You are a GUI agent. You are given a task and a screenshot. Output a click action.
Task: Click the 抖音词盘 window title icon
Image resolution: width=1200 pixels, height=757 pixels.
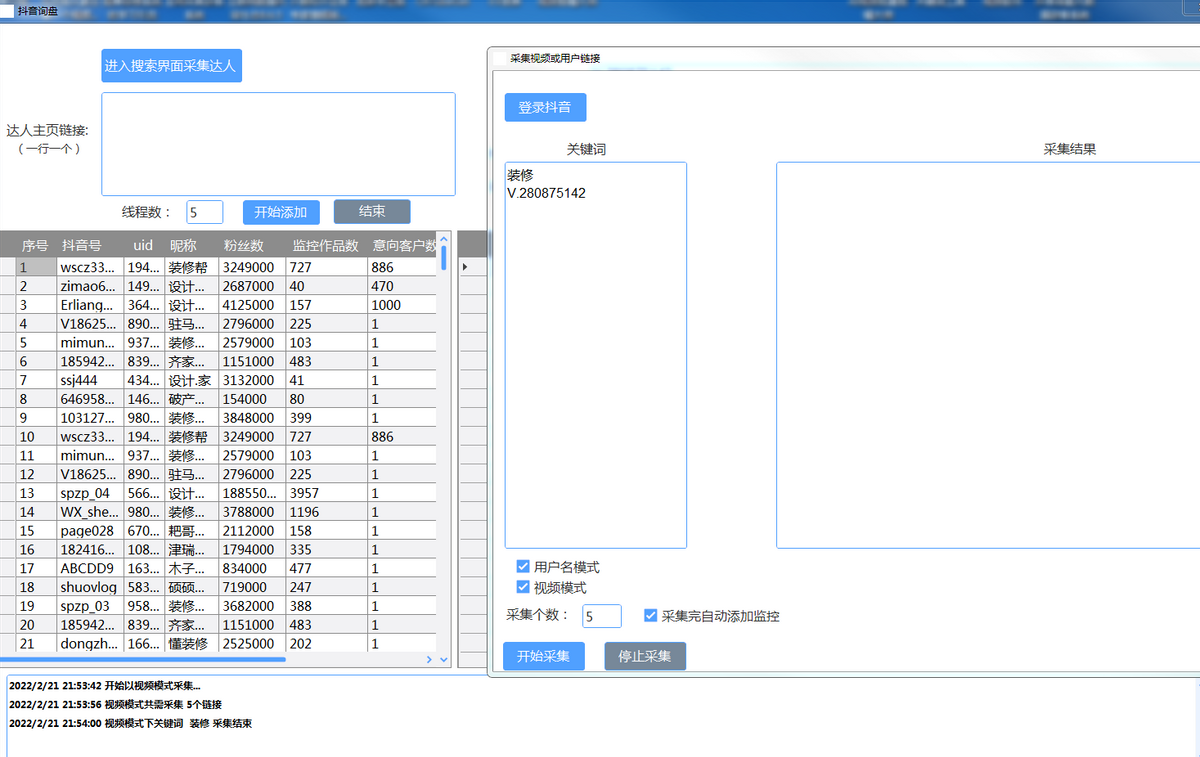(8, 10)
